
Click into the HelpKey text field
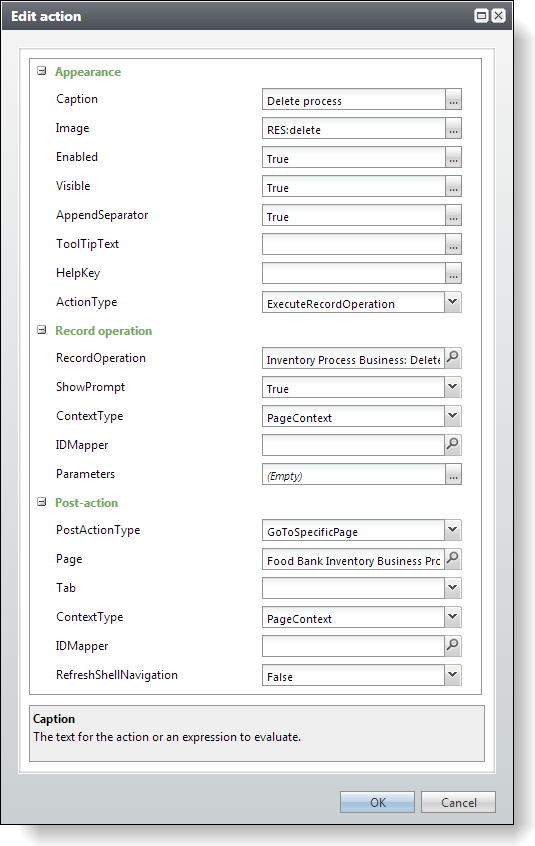coord(354,273)
